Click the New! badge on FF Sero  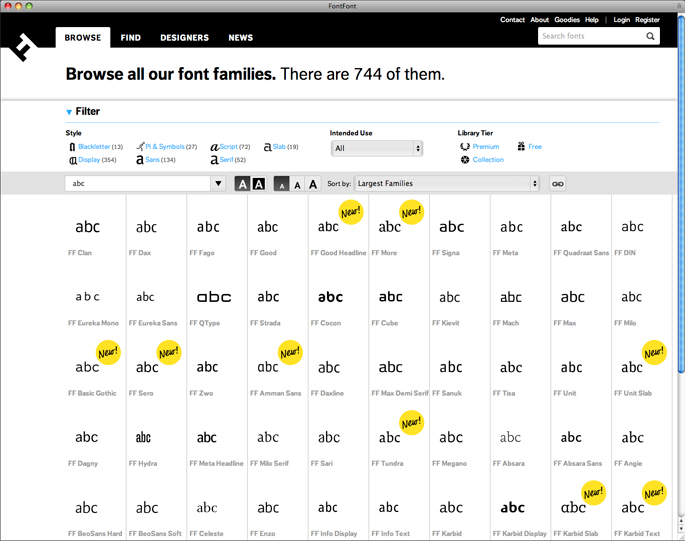coord(169,353)
